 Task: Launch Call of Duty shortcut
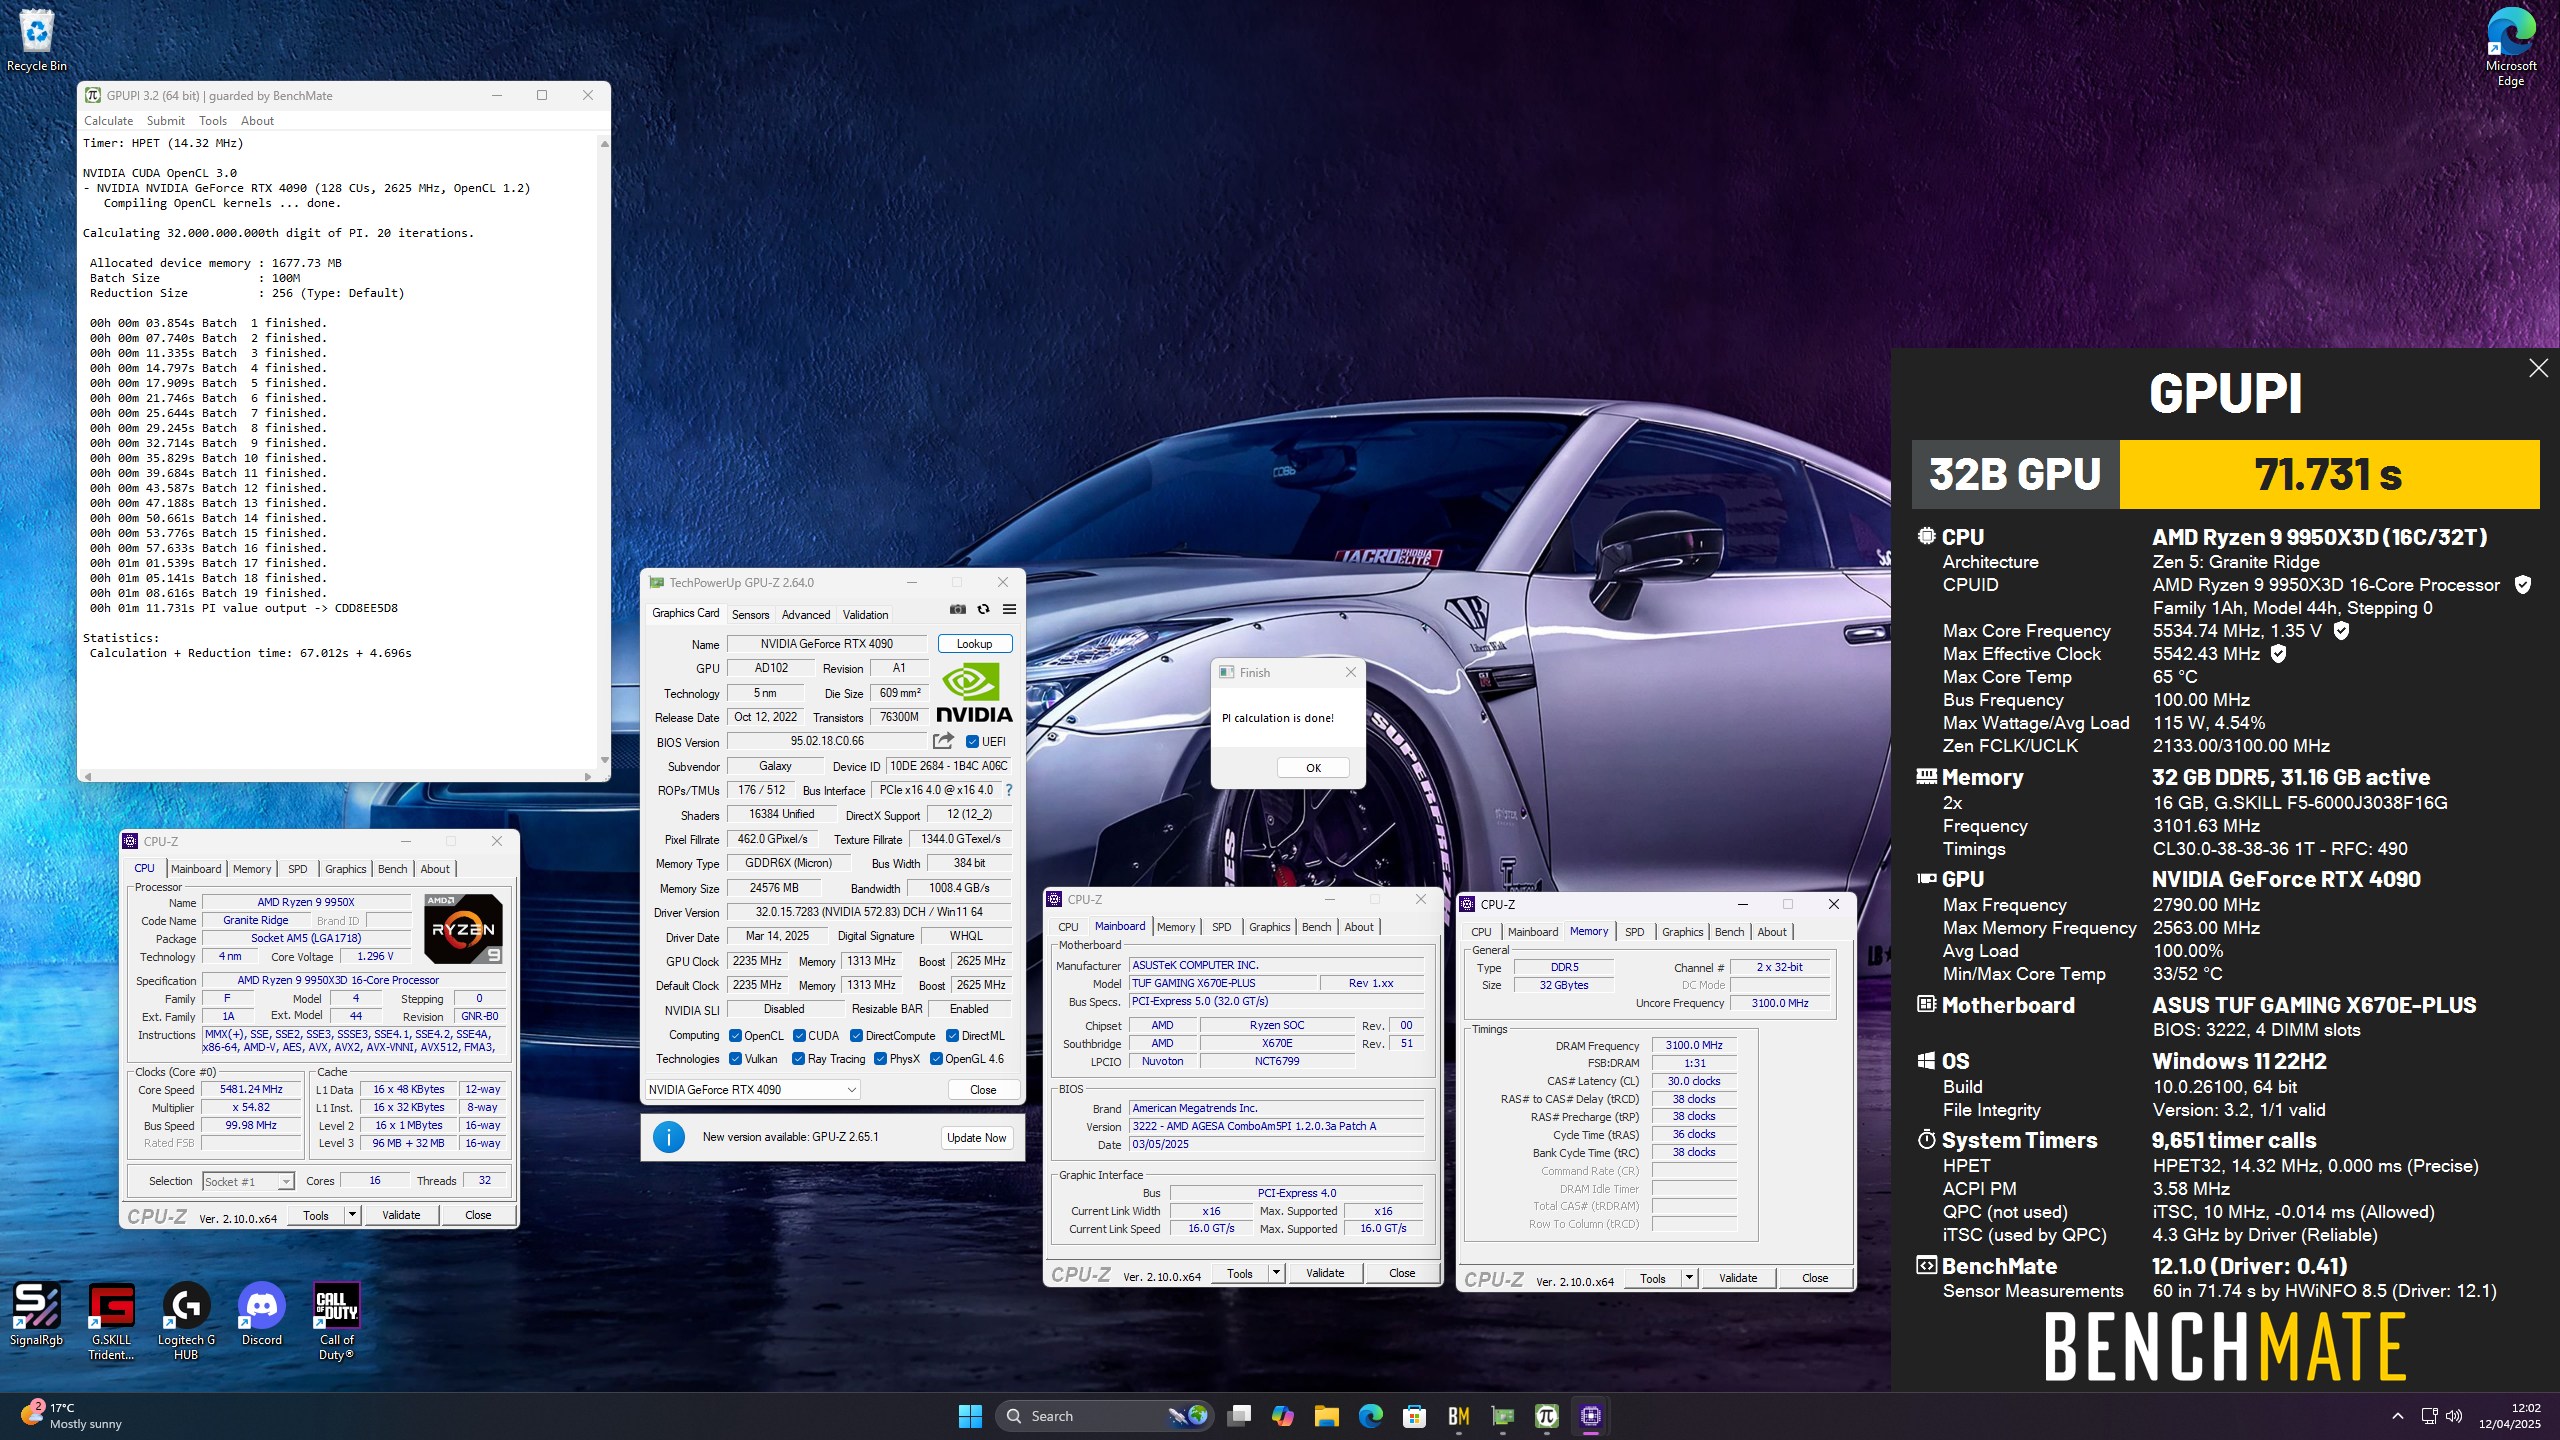337,1322
